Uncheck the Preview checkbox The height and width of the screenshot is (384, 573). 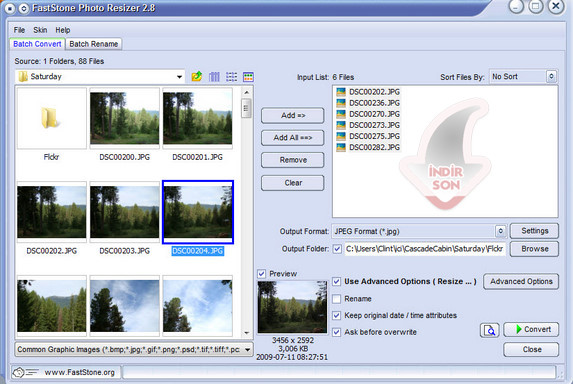tap(262, 274)
